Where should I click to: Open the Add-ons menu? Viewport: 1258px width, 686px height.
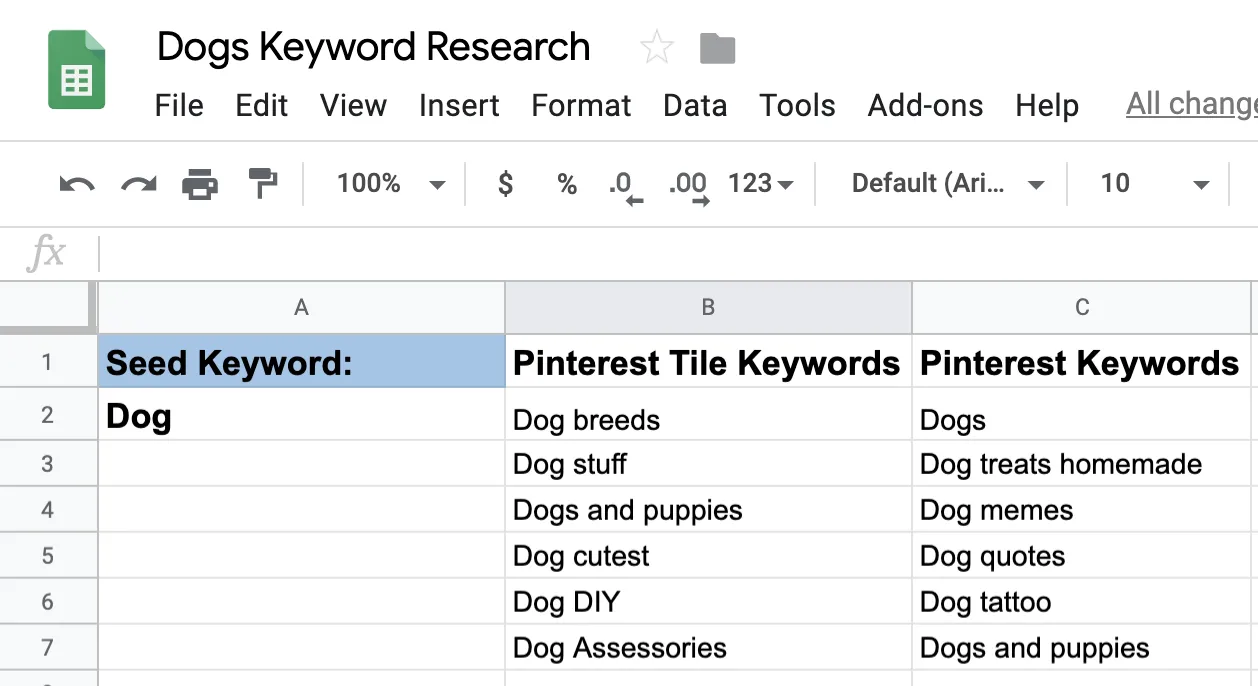tap(925, 106)
